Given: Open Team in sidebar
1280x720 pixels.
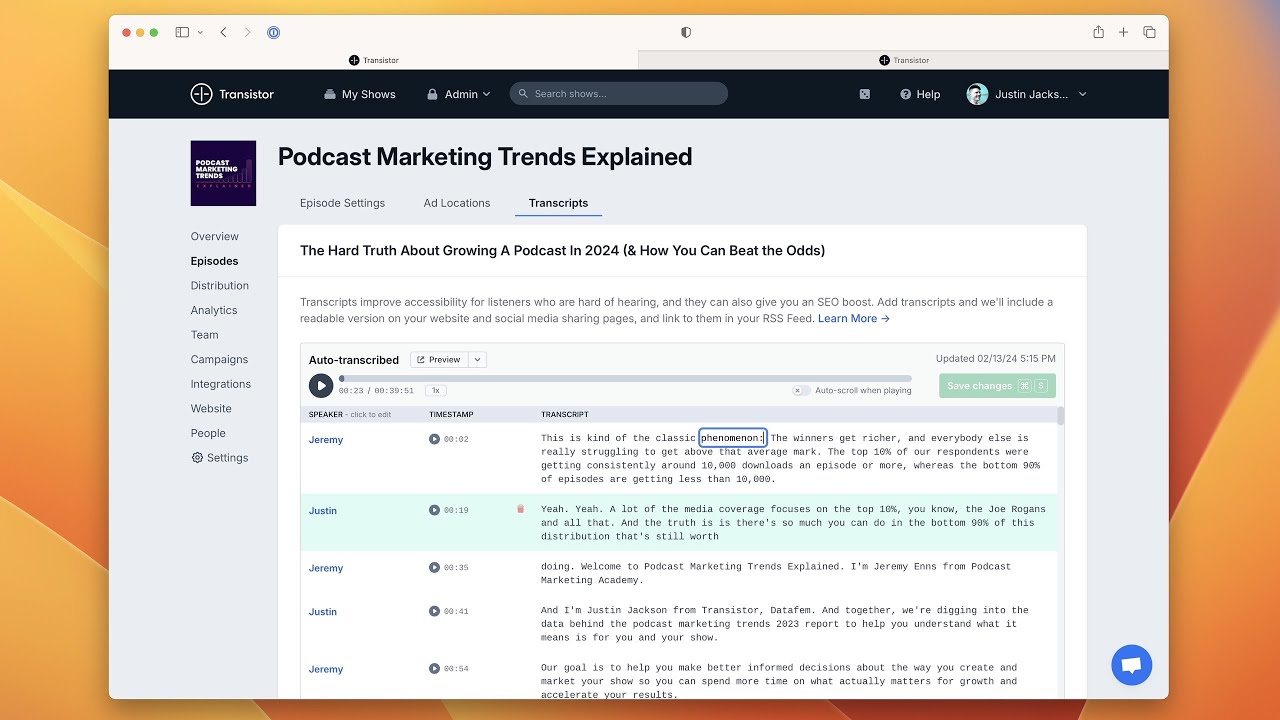Looking at the screenshot, I should tap(205, 335).
